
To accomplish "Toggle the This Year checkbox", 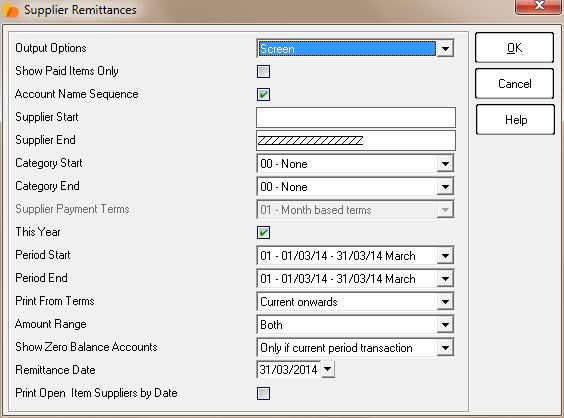I will point(263,232).
